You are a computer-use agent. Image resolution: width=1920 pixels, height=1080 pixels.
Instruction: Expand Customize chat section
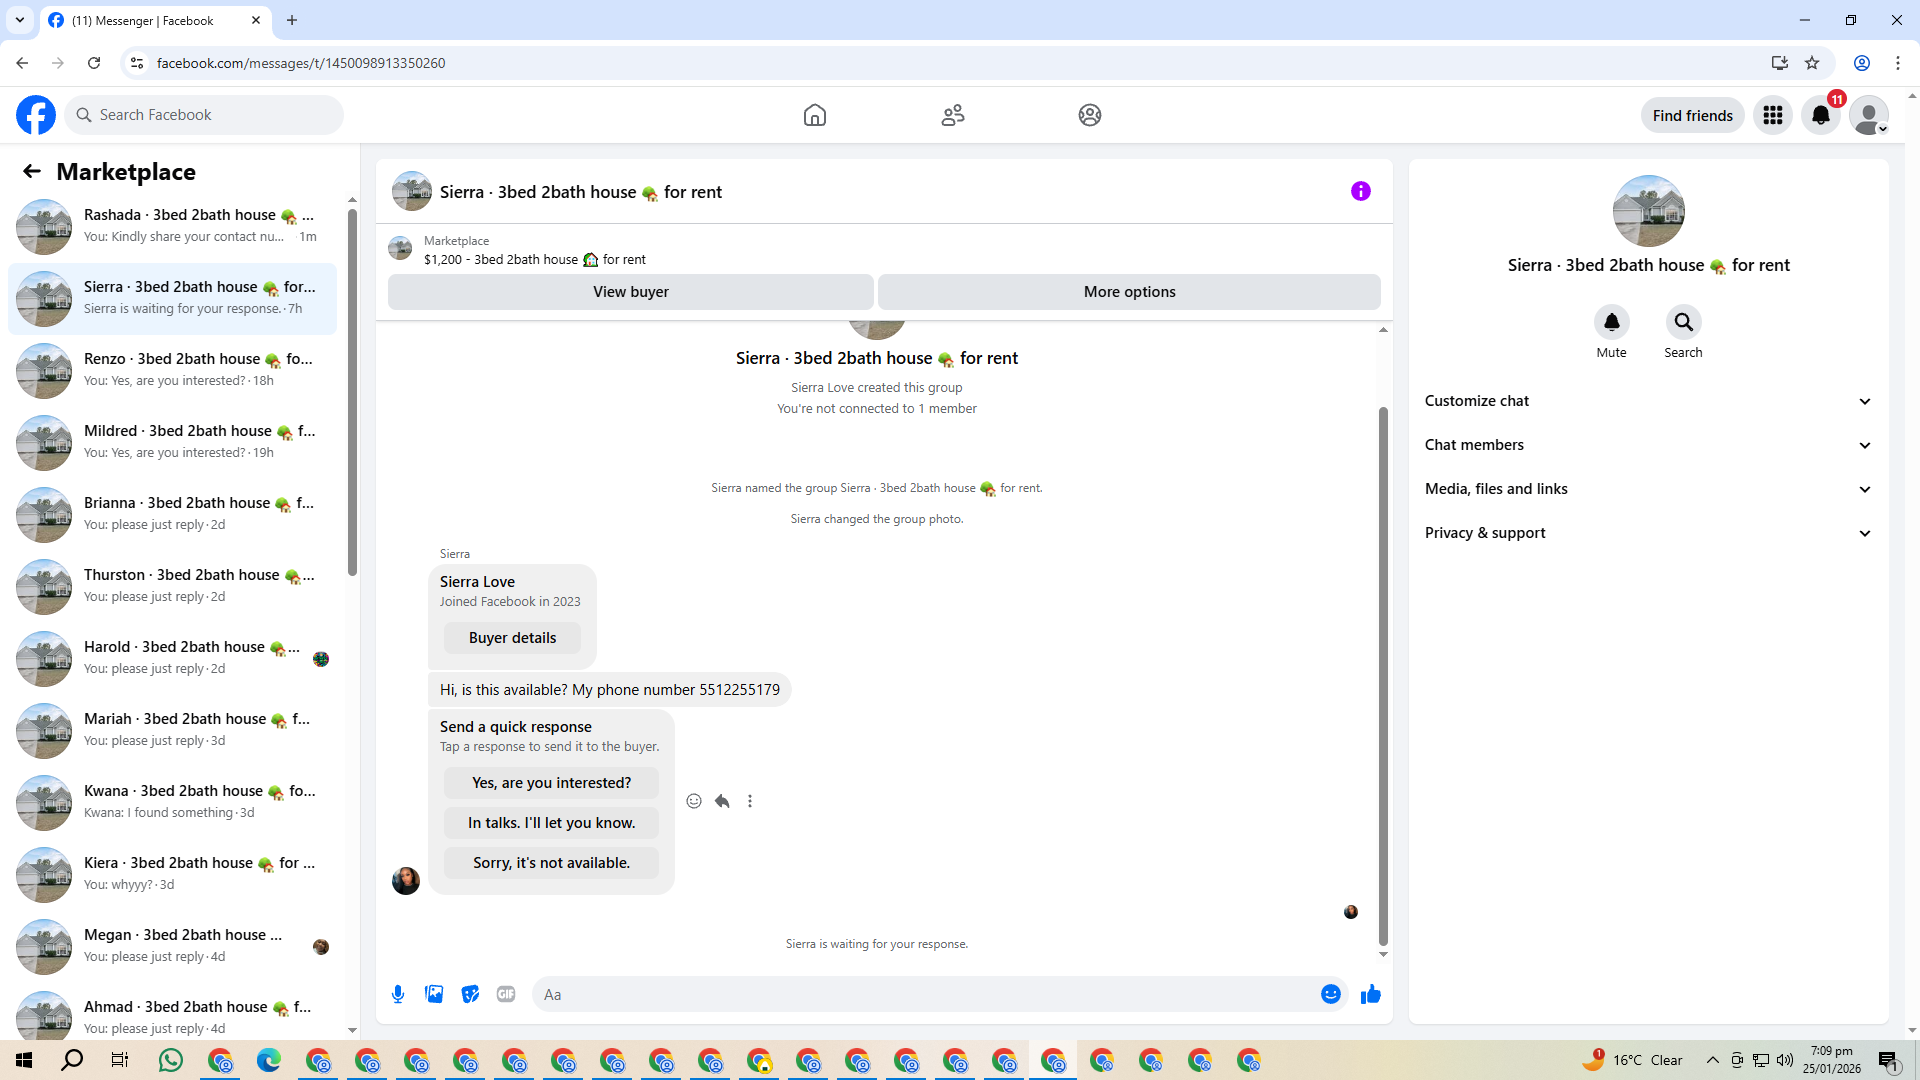1648,401
